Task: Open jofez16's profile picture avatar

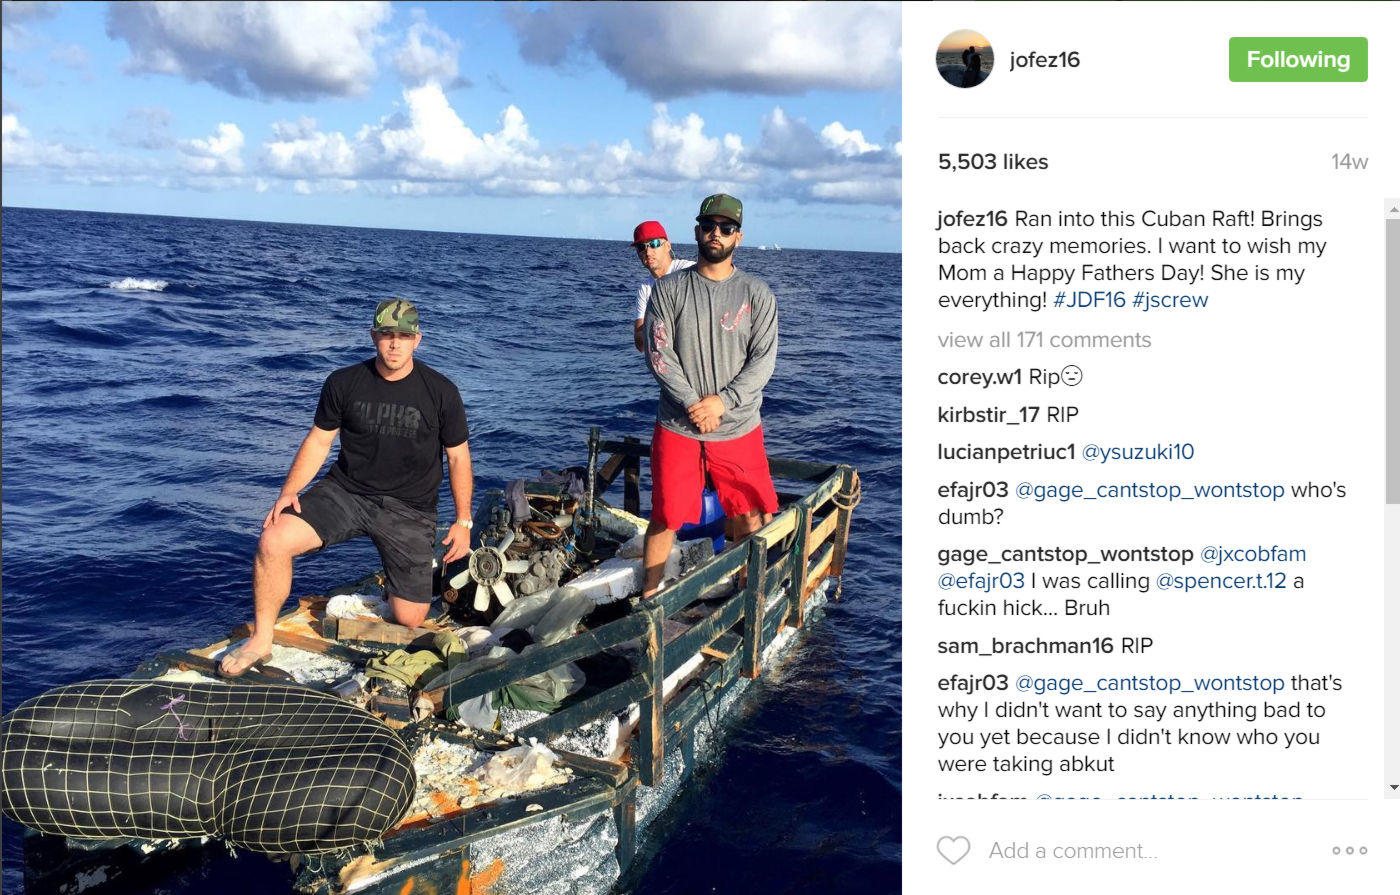Action: [965, 59]
